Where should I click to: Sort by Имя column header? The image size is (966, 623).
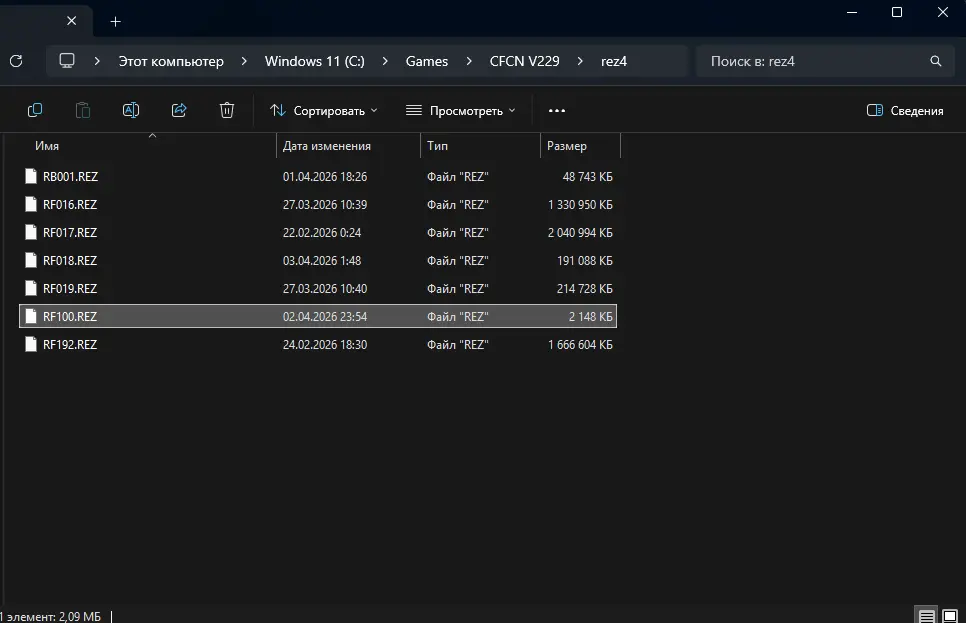point(47,146)
